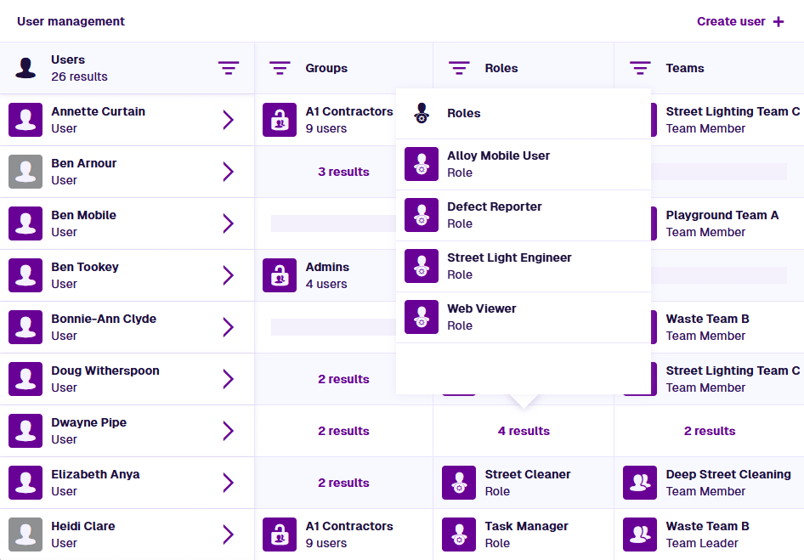Expand Annette Curtain's row chevron
804x560 pixels.
pos(228,120)
